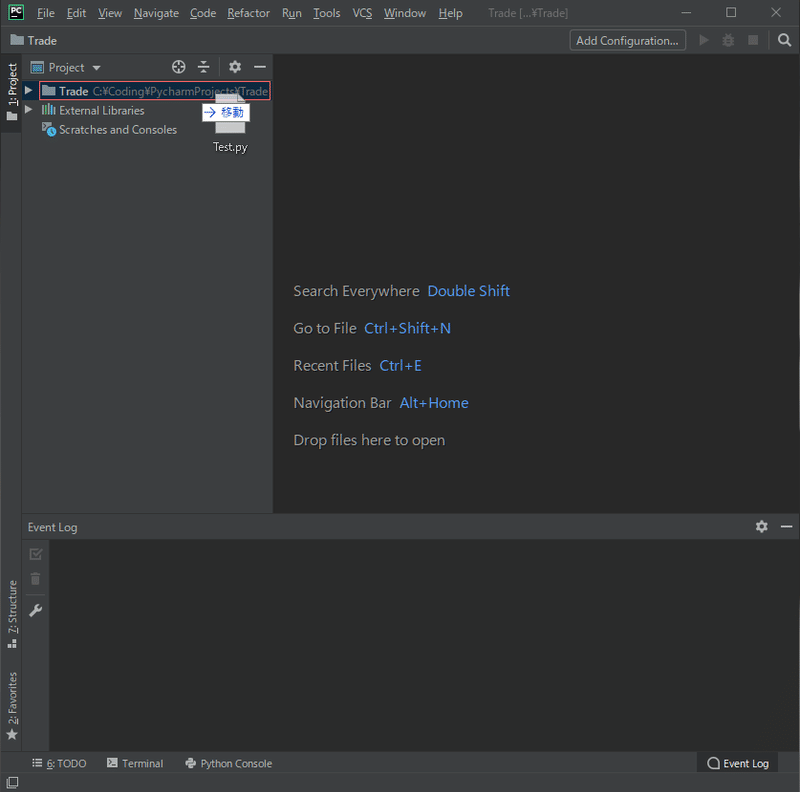Open the Help menu
800x792 pixels.
point(450,13)
